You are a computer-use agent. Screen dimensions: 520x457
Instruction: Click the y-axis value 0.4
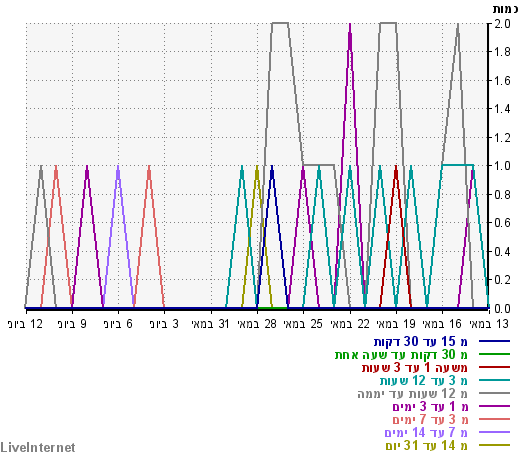502,251
